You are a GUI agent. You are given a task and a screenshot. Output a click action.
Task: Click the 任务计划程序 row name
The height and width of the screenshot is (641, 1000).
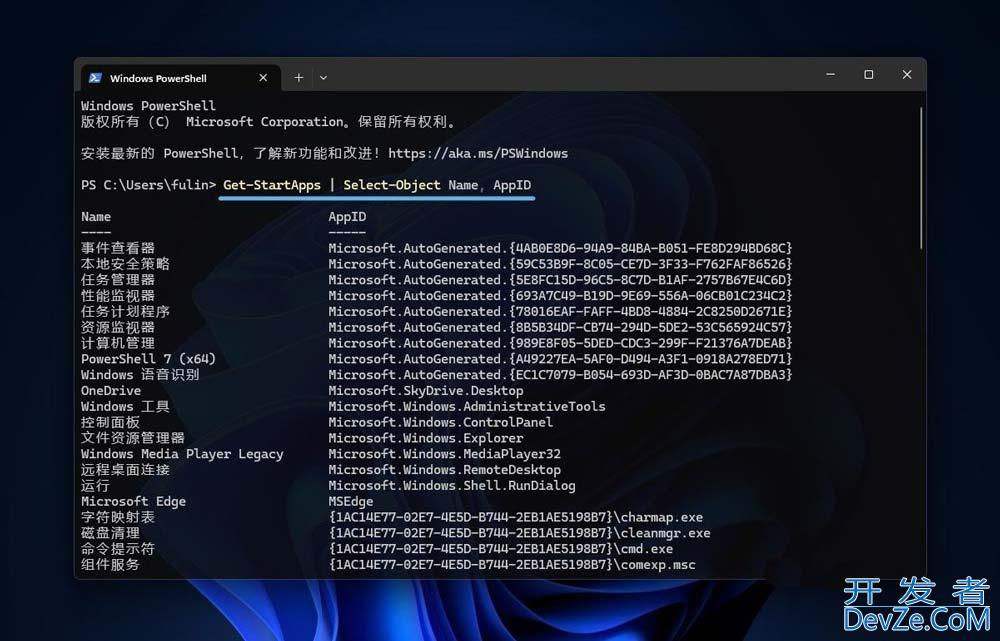tap(125, 312)
